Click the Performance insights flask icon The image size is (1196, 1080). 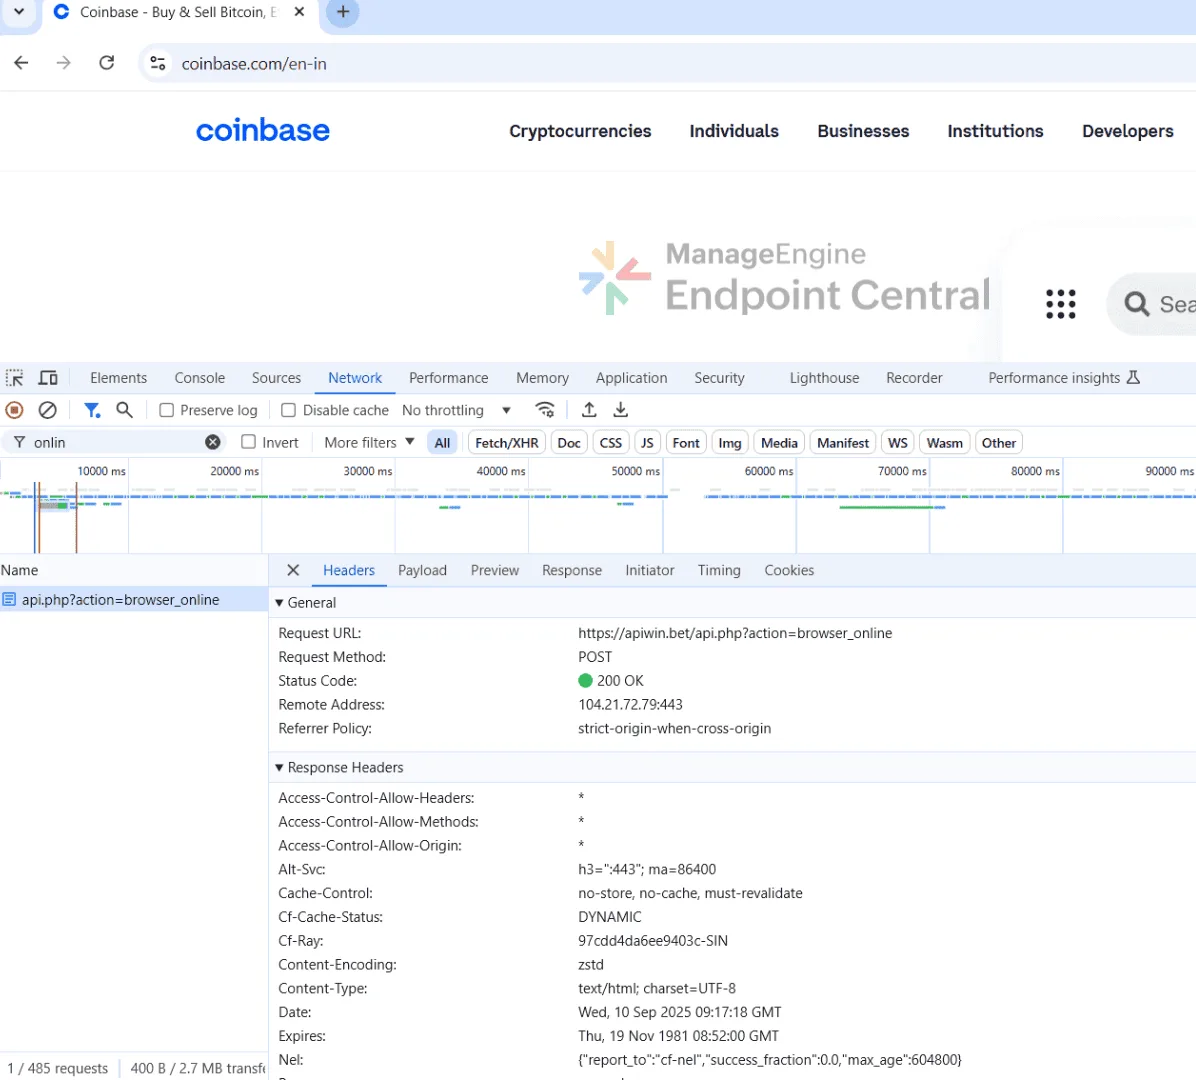click(x=1133, y=378)
